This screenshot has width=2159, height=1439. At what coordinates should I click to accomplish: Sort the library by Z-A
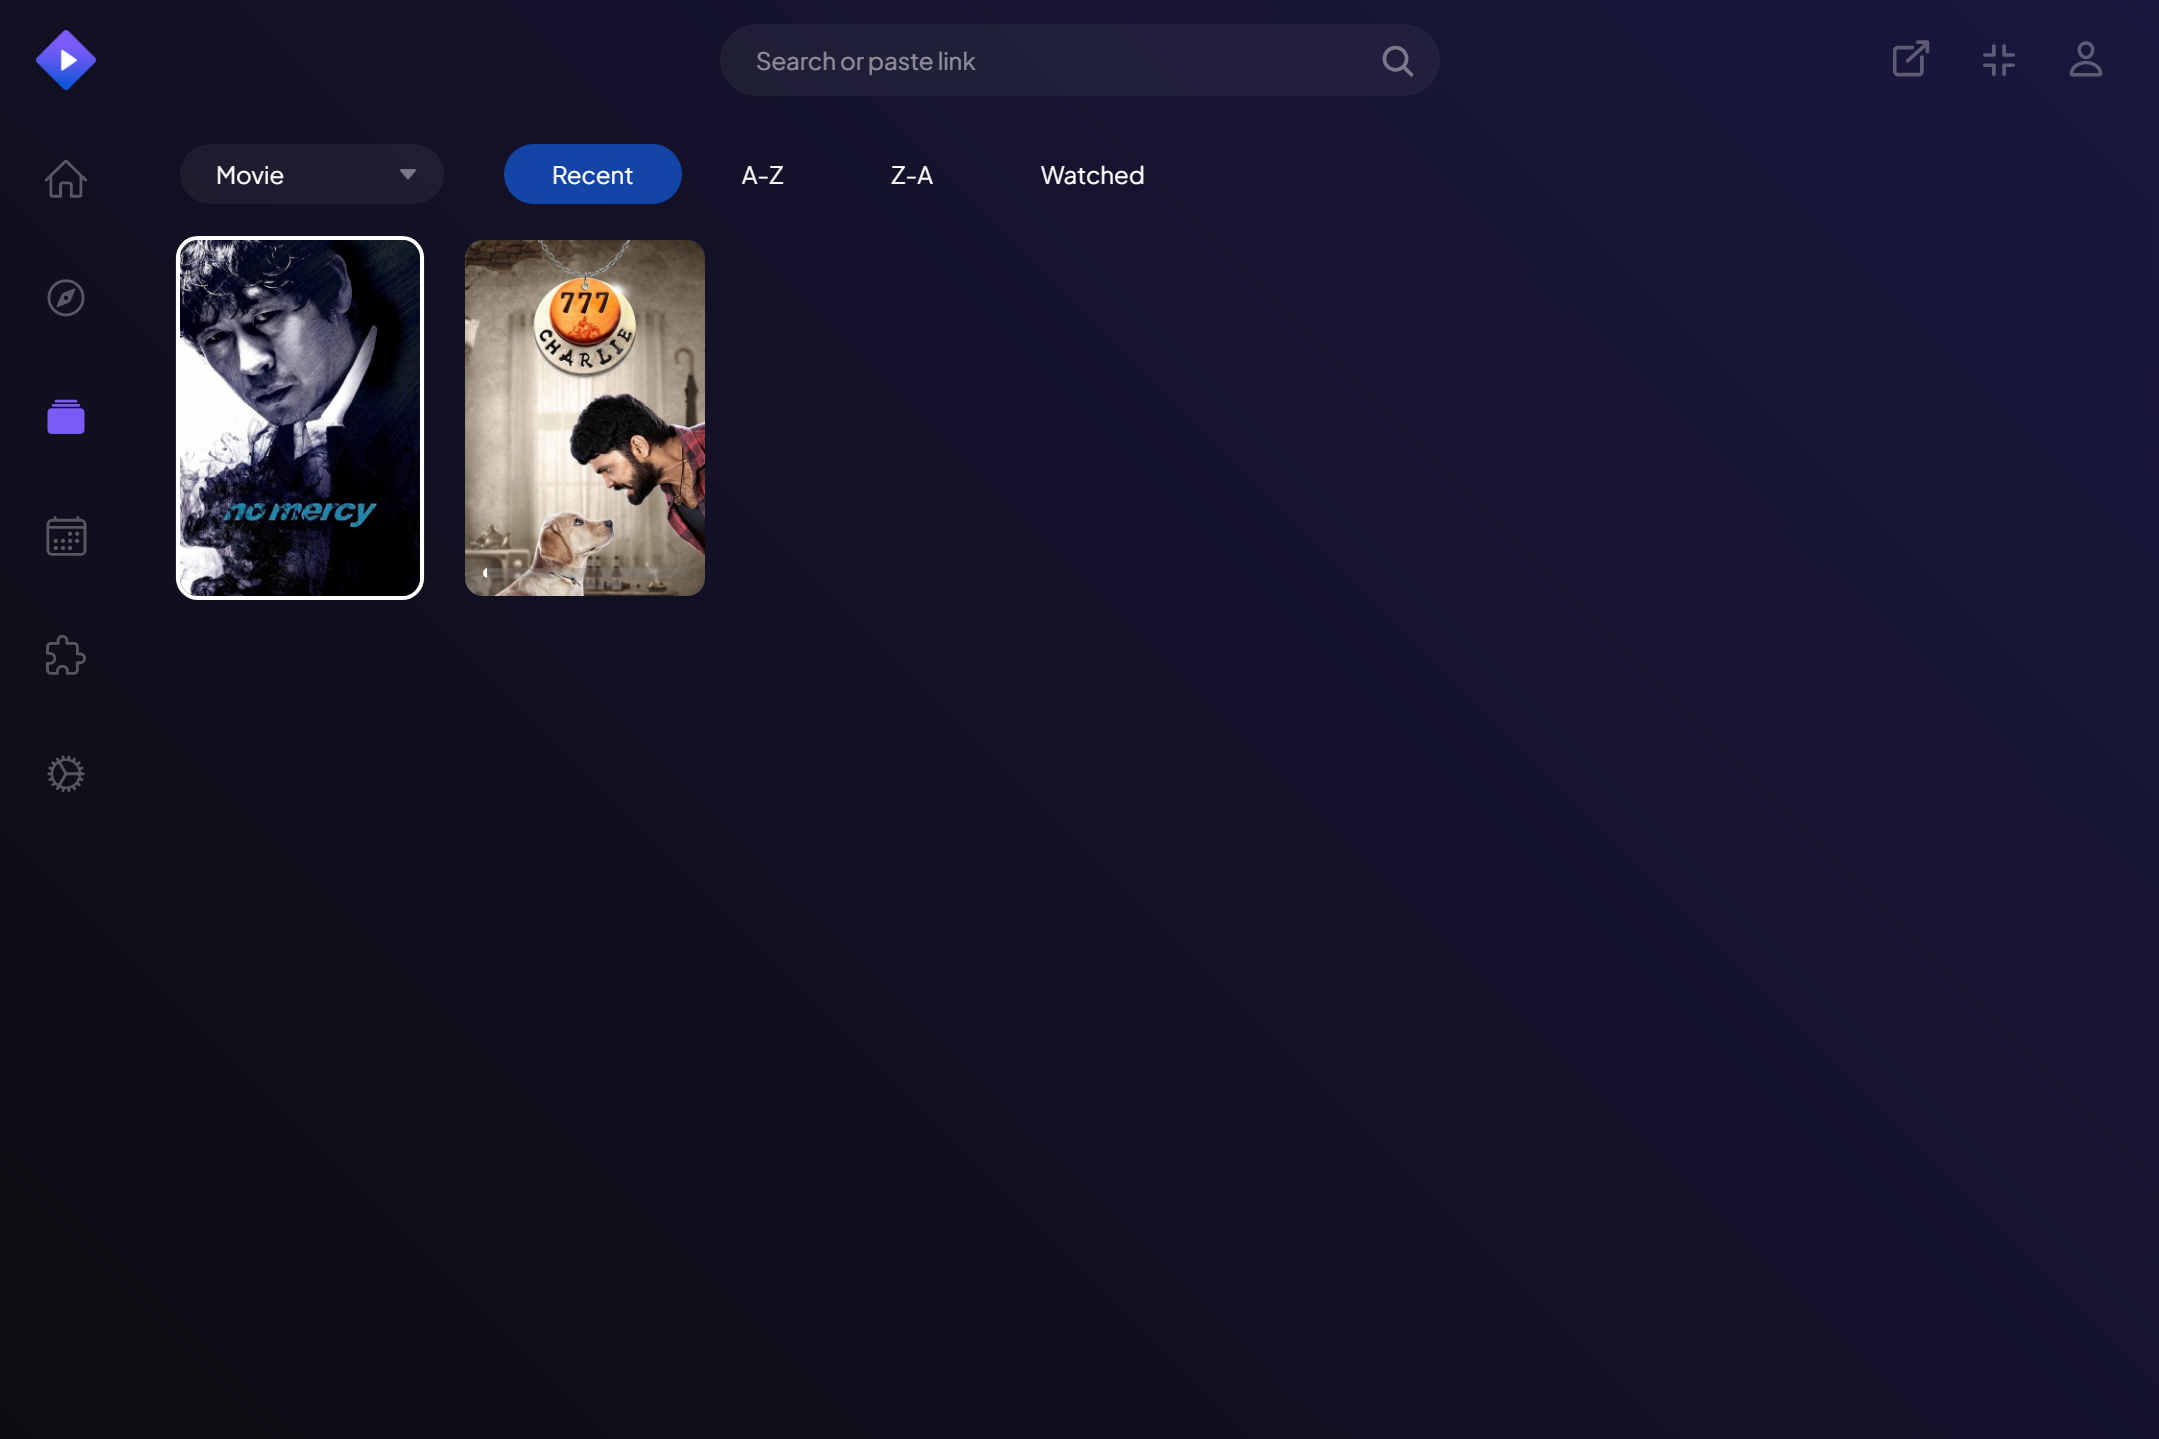click(911, 175)
